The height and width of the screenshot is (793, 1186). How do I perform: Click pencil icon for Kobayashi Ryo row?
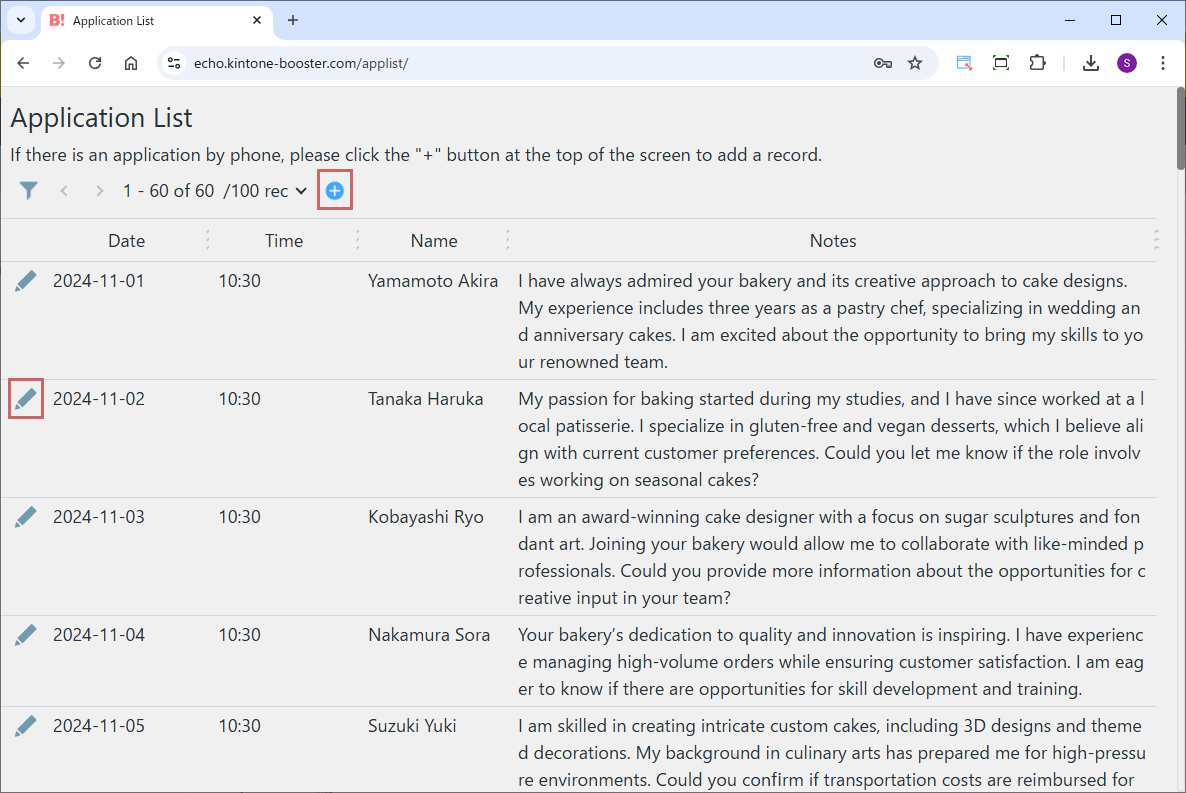(26, 518)
